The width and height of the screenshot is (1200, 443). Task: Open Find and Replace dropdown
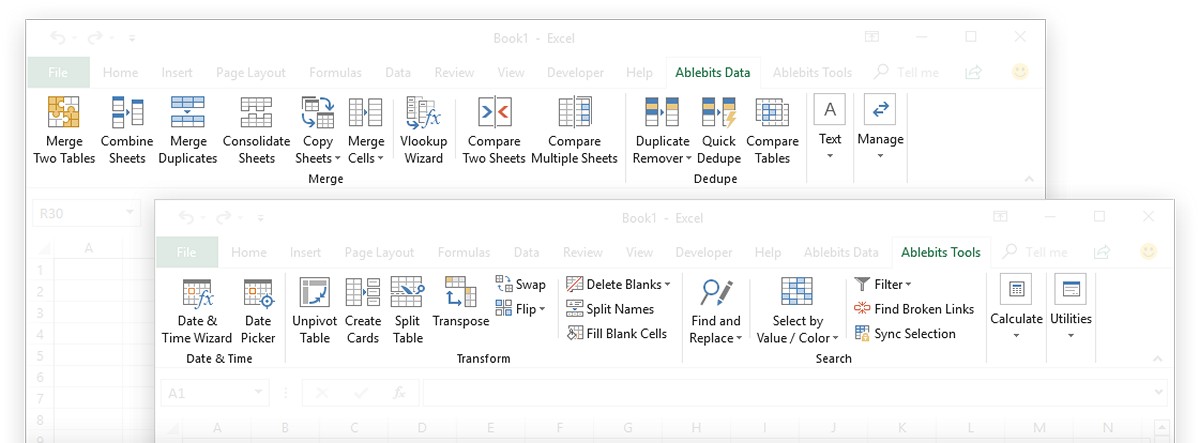coord(716,311)
